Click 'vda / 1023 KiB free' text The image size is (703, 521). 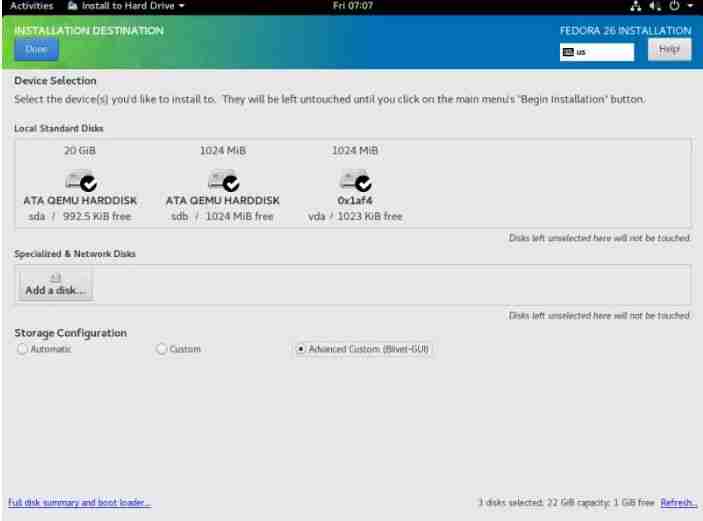(355, 216)
